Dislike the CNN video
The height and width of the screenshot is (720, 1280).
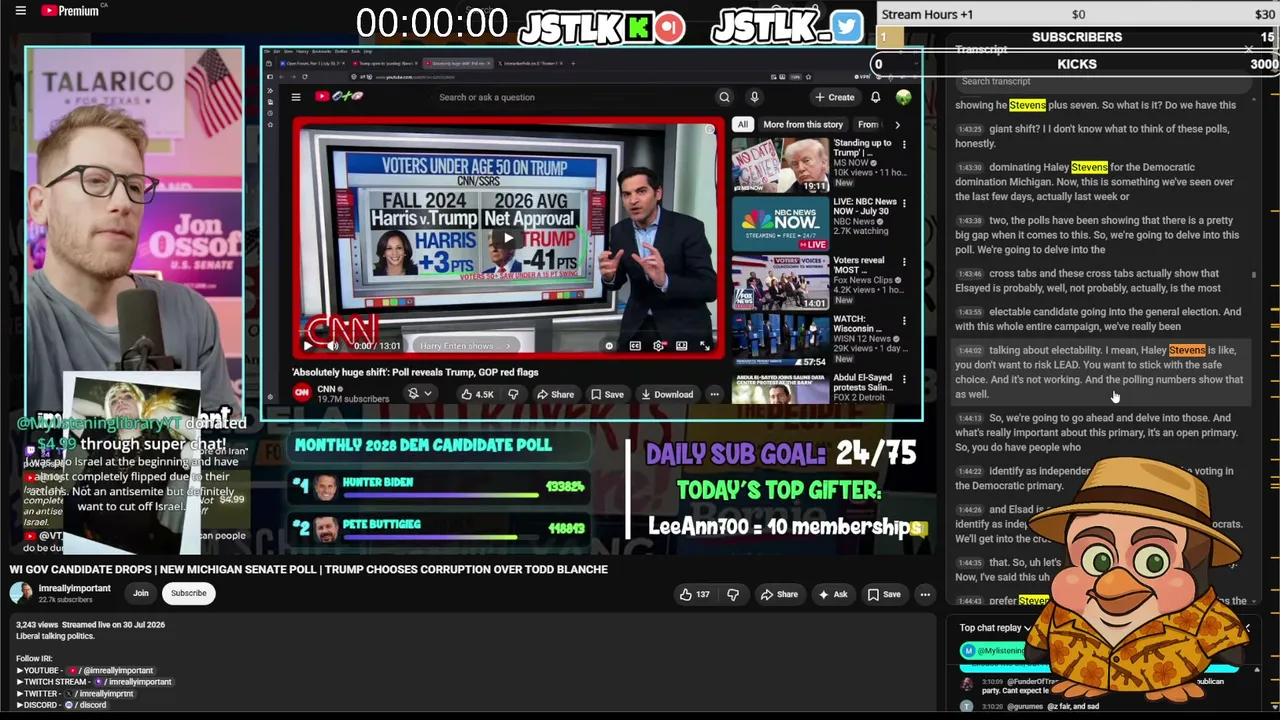pos(513,394)
